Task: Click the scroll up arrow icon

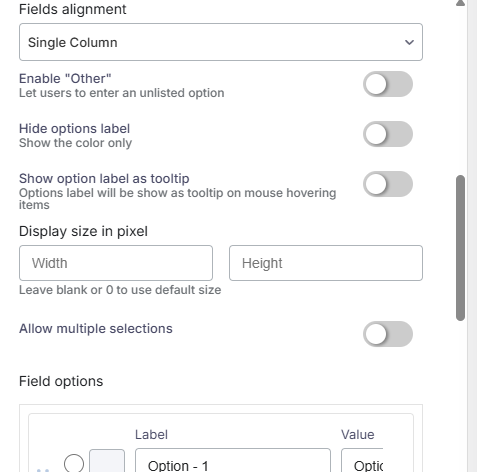Action: [460, 3]
